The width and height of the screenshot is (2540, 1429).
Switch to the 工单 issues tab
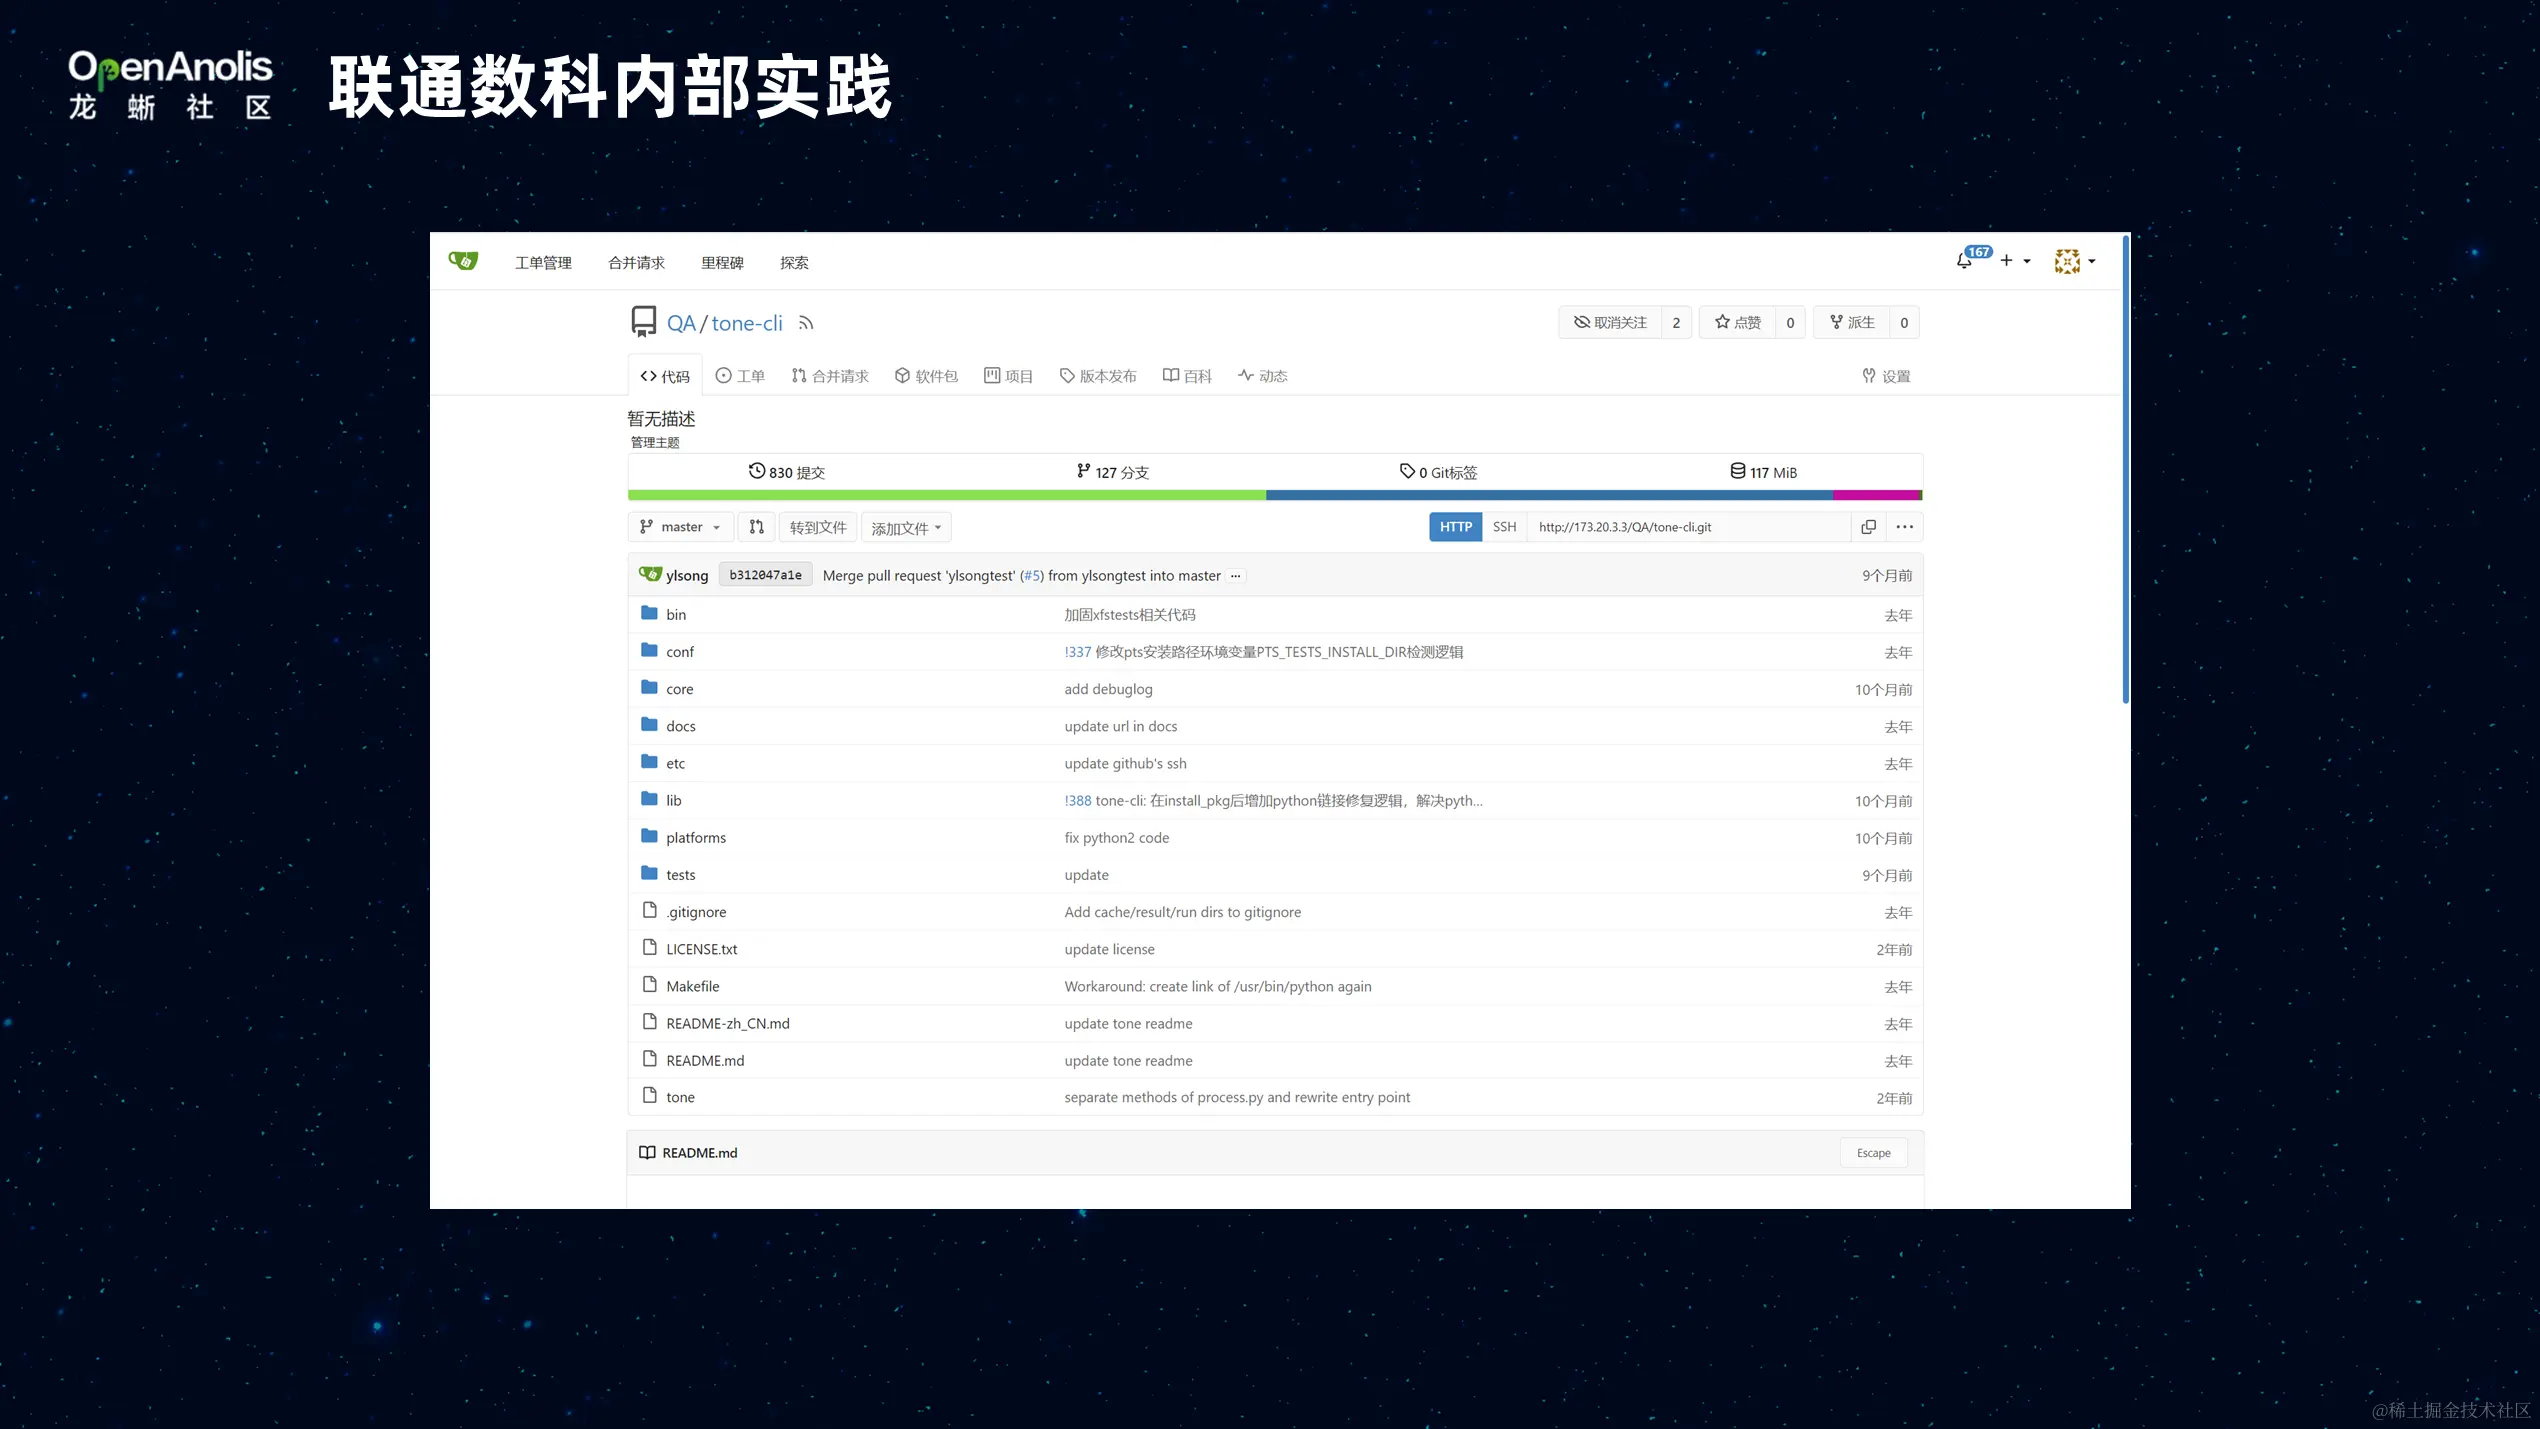click(x=740, y=375)
